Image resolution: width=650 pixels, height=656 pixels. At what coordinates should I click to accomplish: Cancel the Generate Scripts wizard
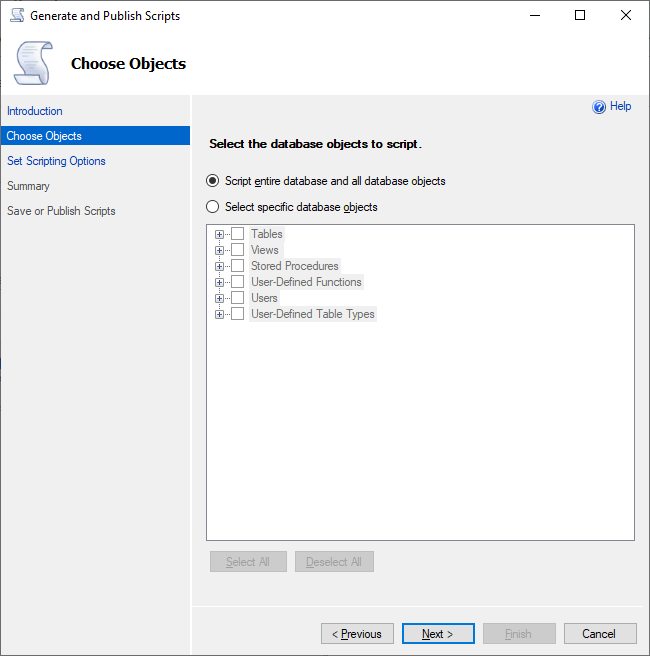(600, 634)
